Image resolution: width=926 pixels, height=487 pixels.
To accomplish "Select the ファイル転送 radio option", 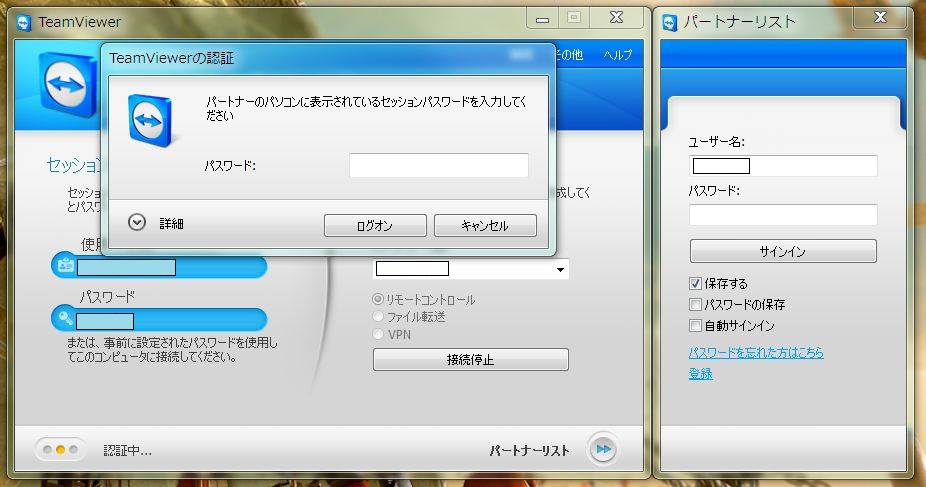I will 378,316.
